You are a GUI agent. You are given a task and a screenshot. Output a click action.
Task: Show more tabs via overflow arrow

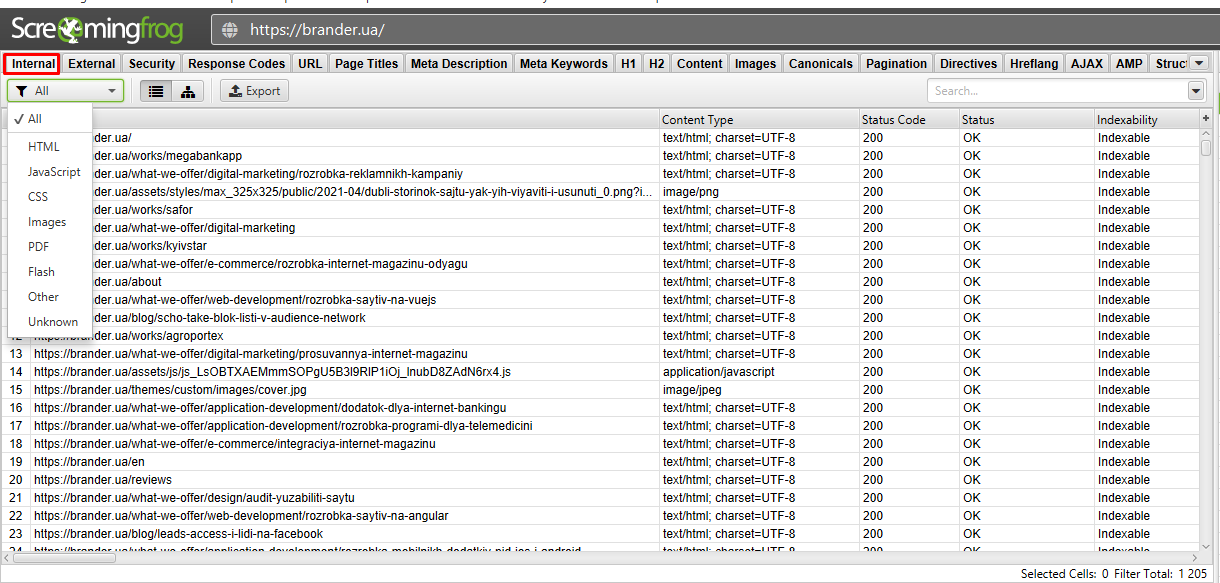tap(1199, 63)
